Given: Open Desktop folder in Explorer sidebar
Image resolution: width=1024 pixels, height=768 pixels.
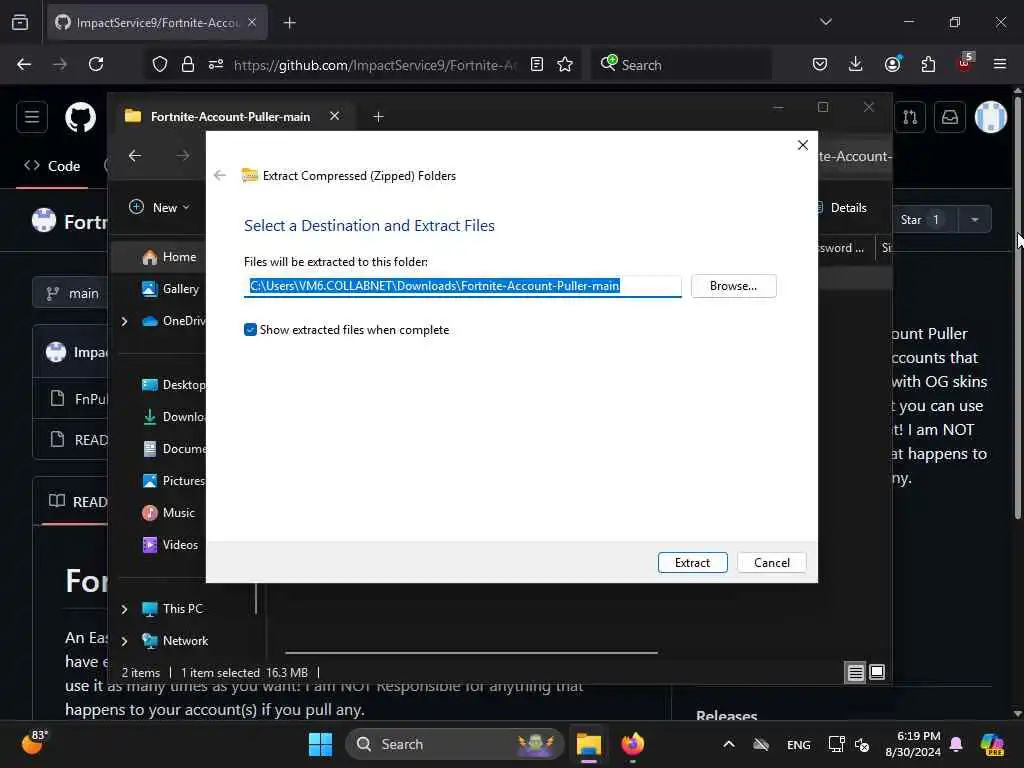Looking at the screenshot, I should coord(173,385).
